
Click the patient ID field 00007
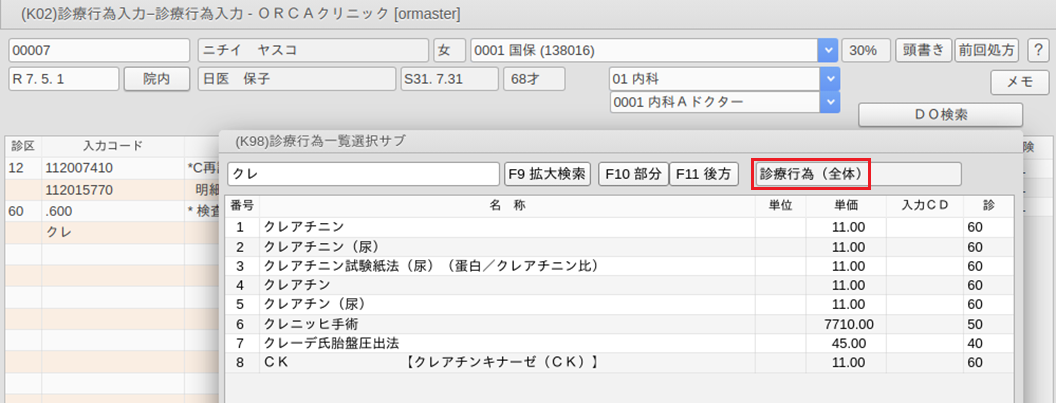[x=98, y=50]
